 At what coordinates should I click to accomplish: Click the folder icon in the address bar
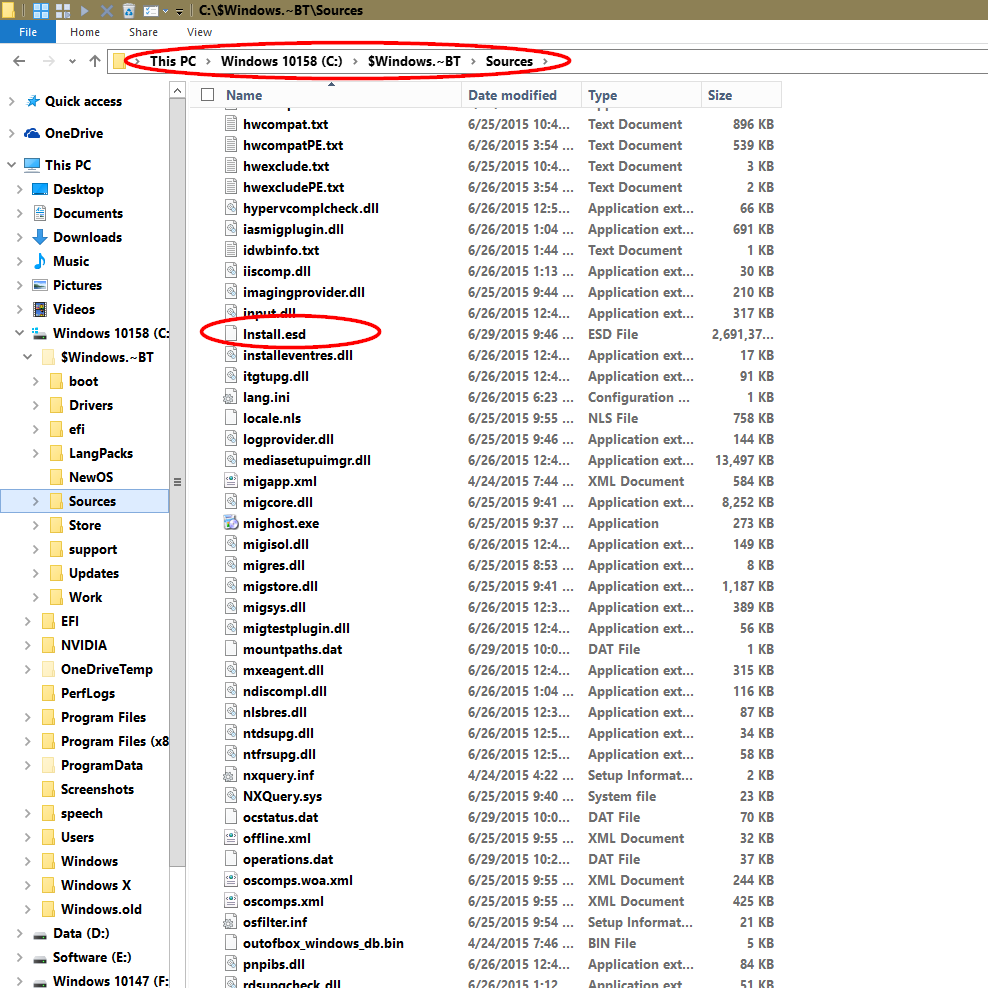[119, 61]
